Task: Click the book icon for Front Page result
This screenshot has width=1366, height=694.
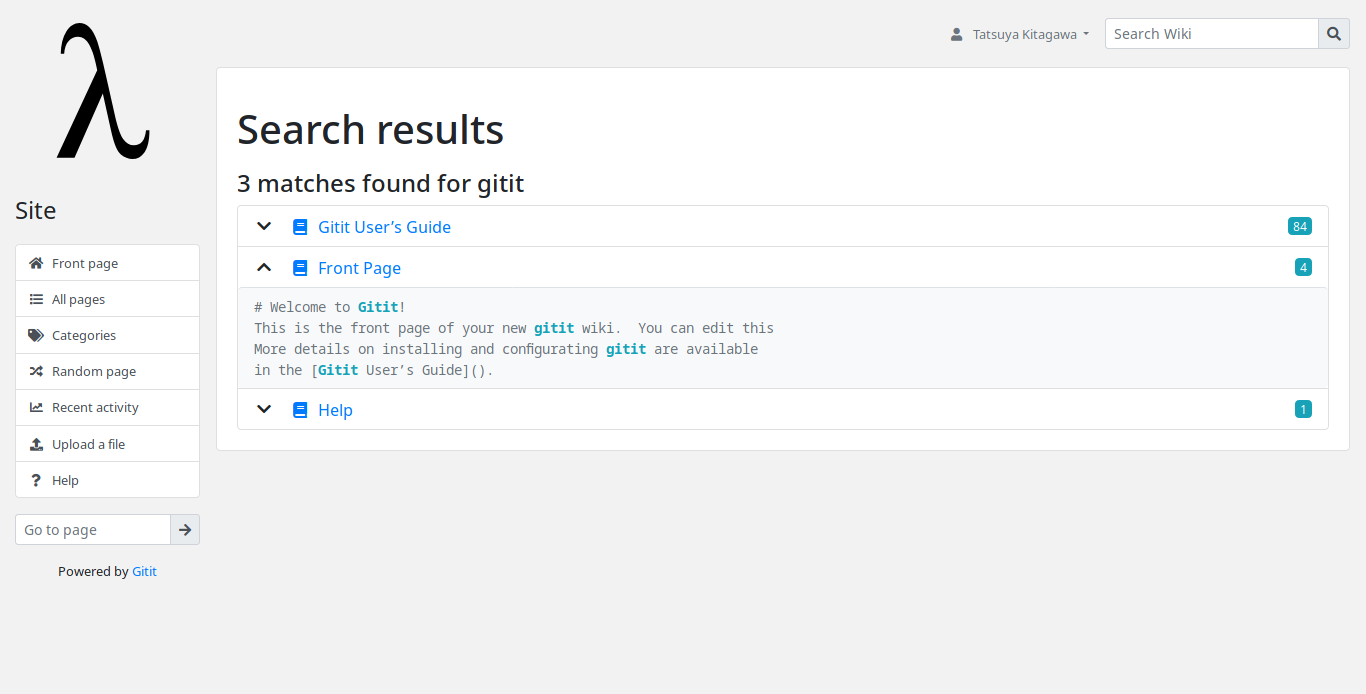Action: [300, 268]
